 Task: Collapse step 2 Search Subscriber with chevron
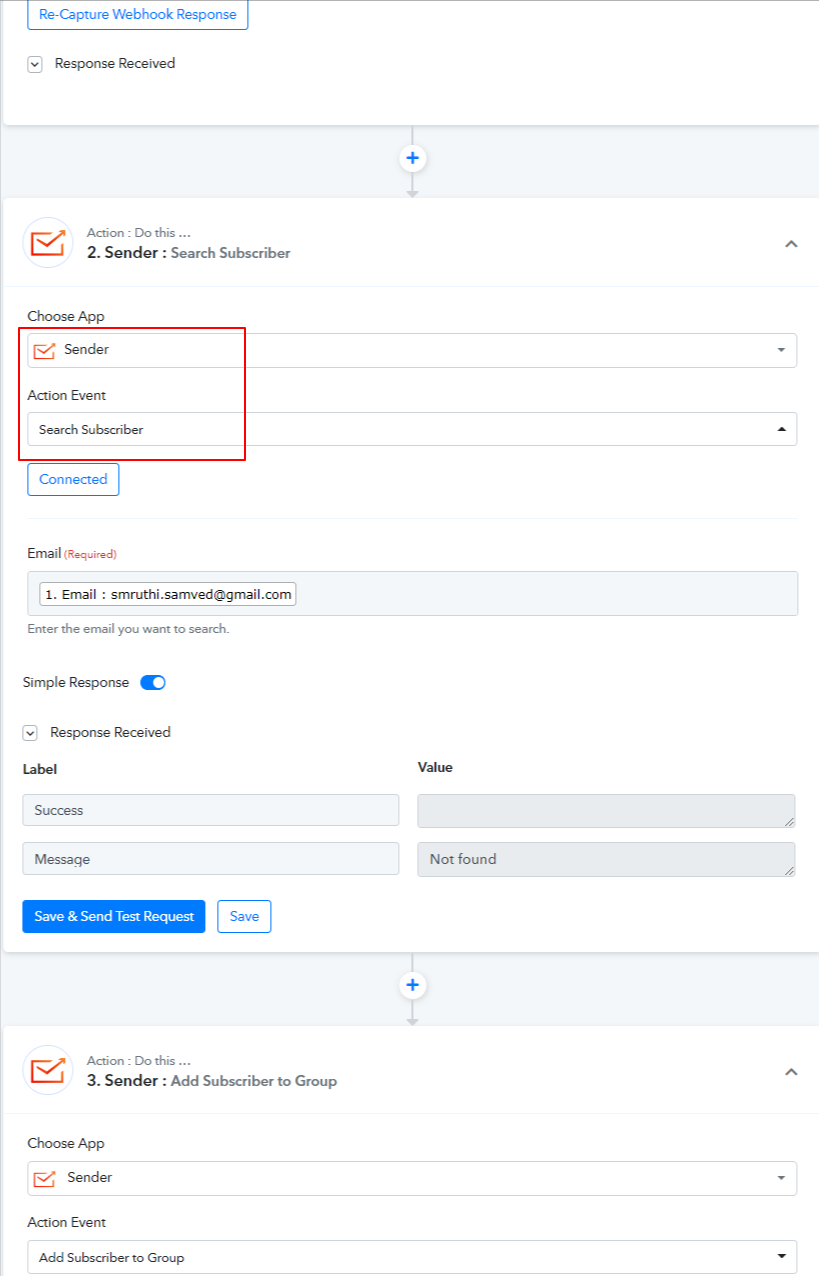point(791,244)
